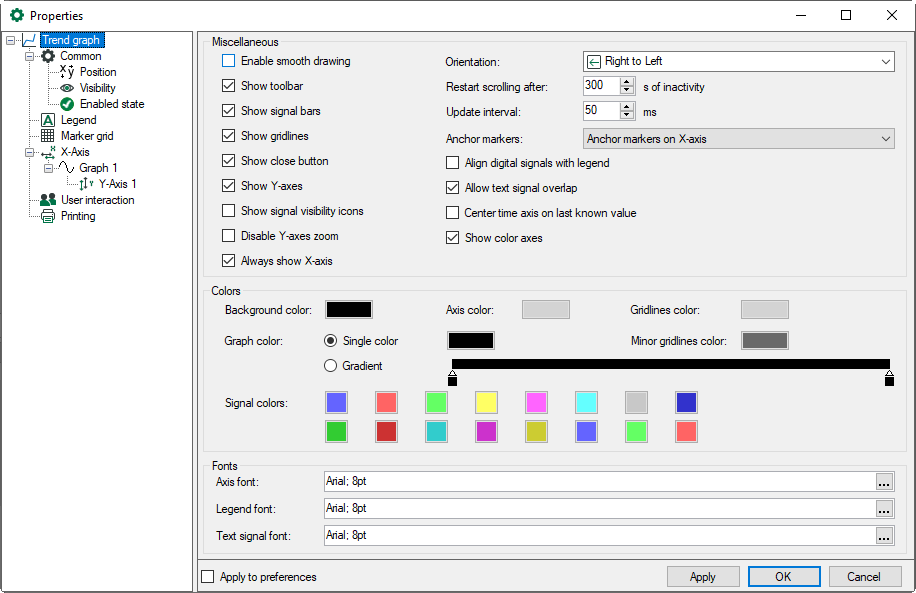Viewport: 916px width, 593px height.
Task: Click the Common gear icon in tree
Action: click(48, 56)
